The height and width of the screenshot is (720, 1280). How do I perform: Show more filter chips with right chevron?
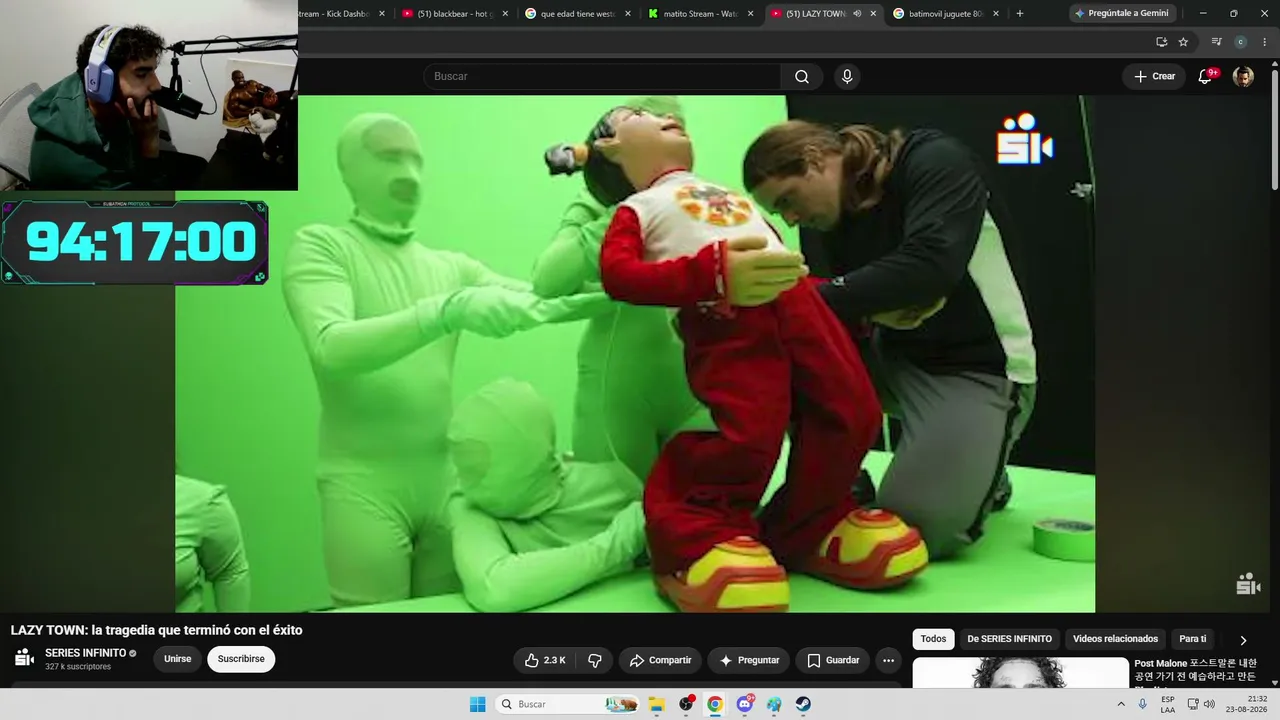tap(1243, 640)
